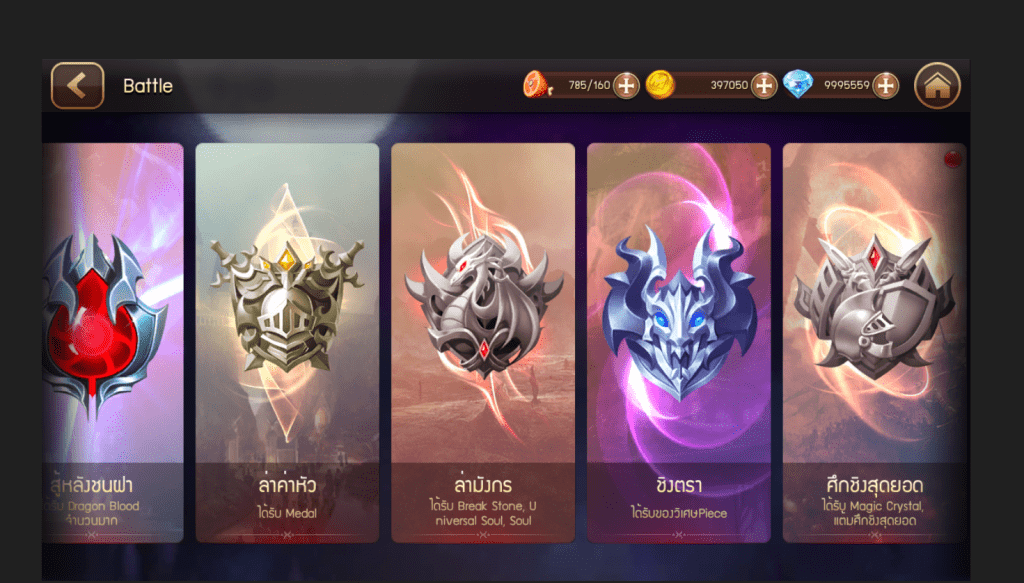Go back using the arrow button
This screenshot has width=1024, height=583.
(77, 86)
